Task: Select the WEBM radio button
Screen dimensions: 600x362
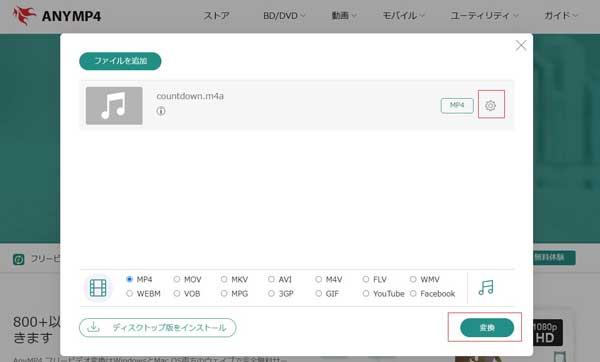Action: tap(129, 294)
